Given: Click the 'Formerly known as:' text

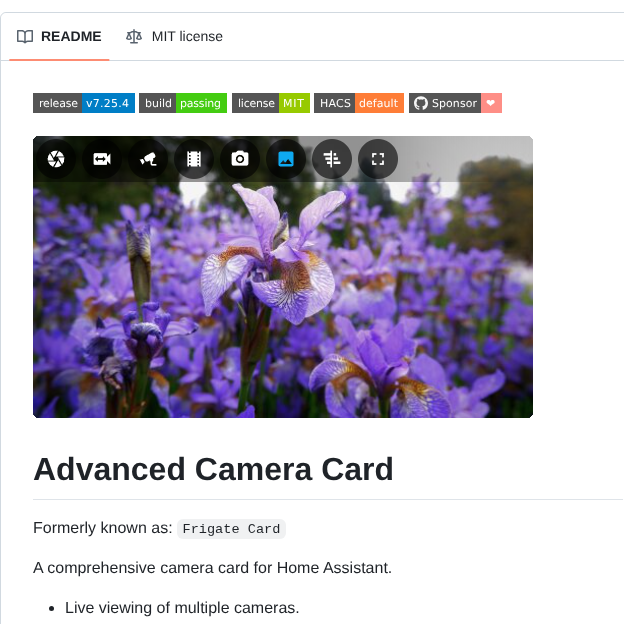Looking at the screenshot, I should point(103,528).
